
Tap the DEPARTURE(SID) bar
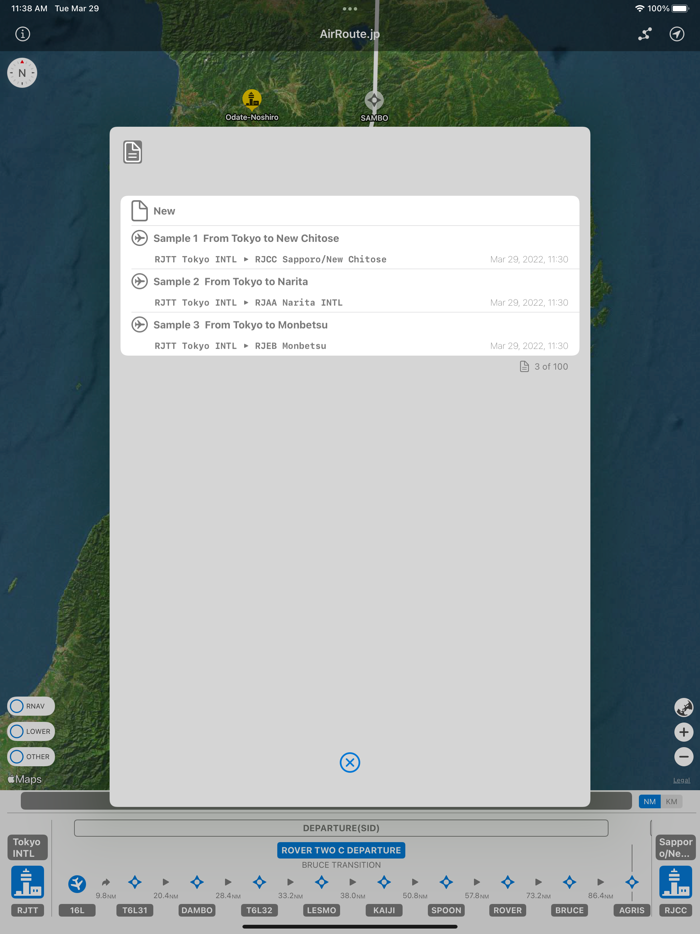pos(341,828)
